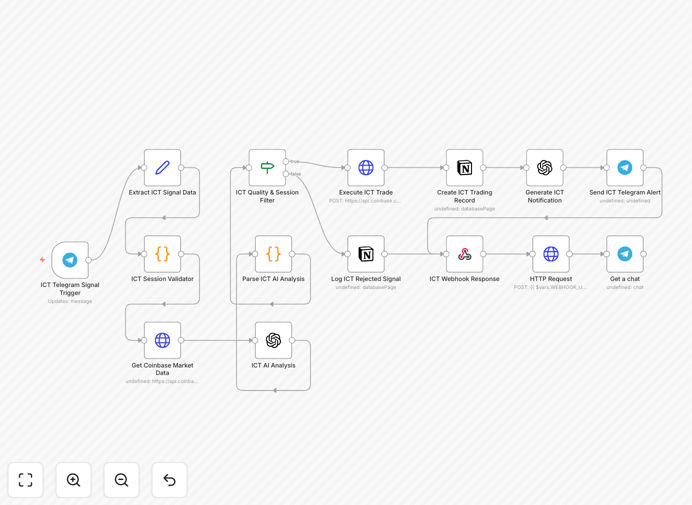The width and height of the screenshot is (692, 505).
Task: Fit workflow to view button
Action: point(26,480)
